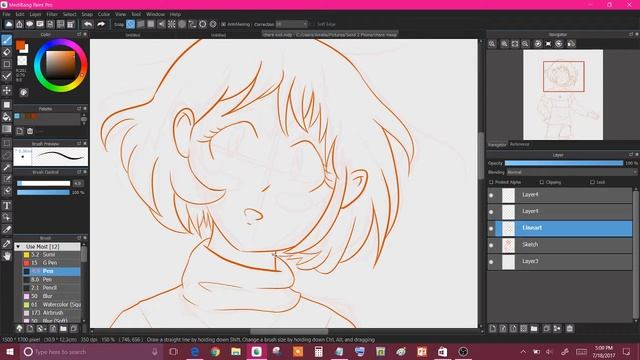The image size is (640, 360).
Task: Enable the Clipping checkbox
Action: [x=542, y=182]
